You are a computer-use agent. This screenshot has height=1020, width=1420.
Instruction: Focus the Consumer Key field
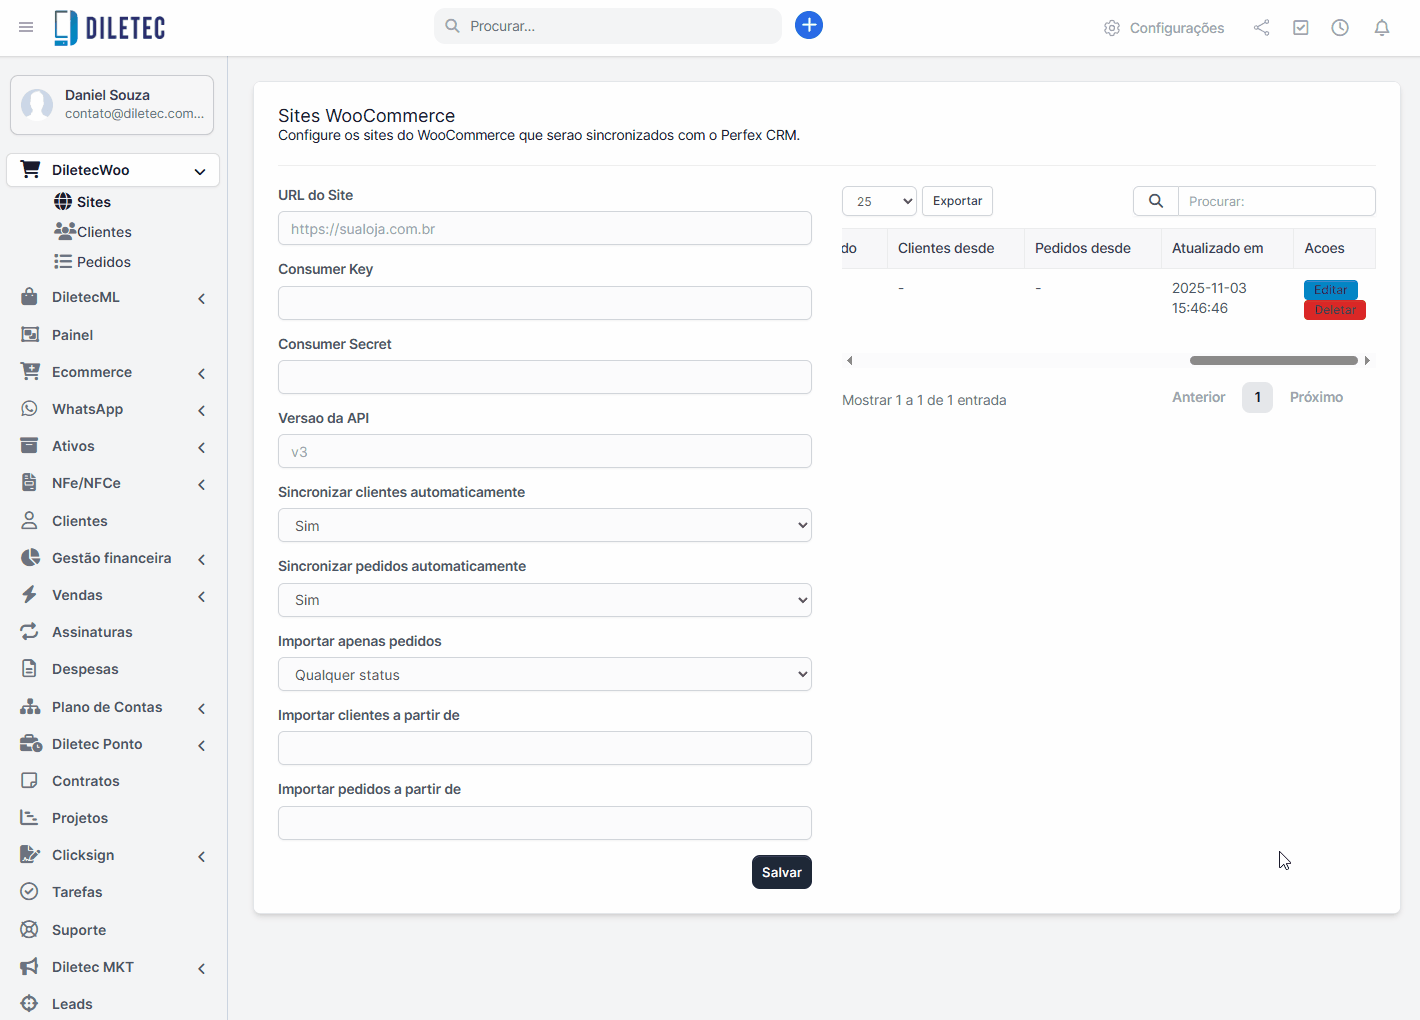545,303
